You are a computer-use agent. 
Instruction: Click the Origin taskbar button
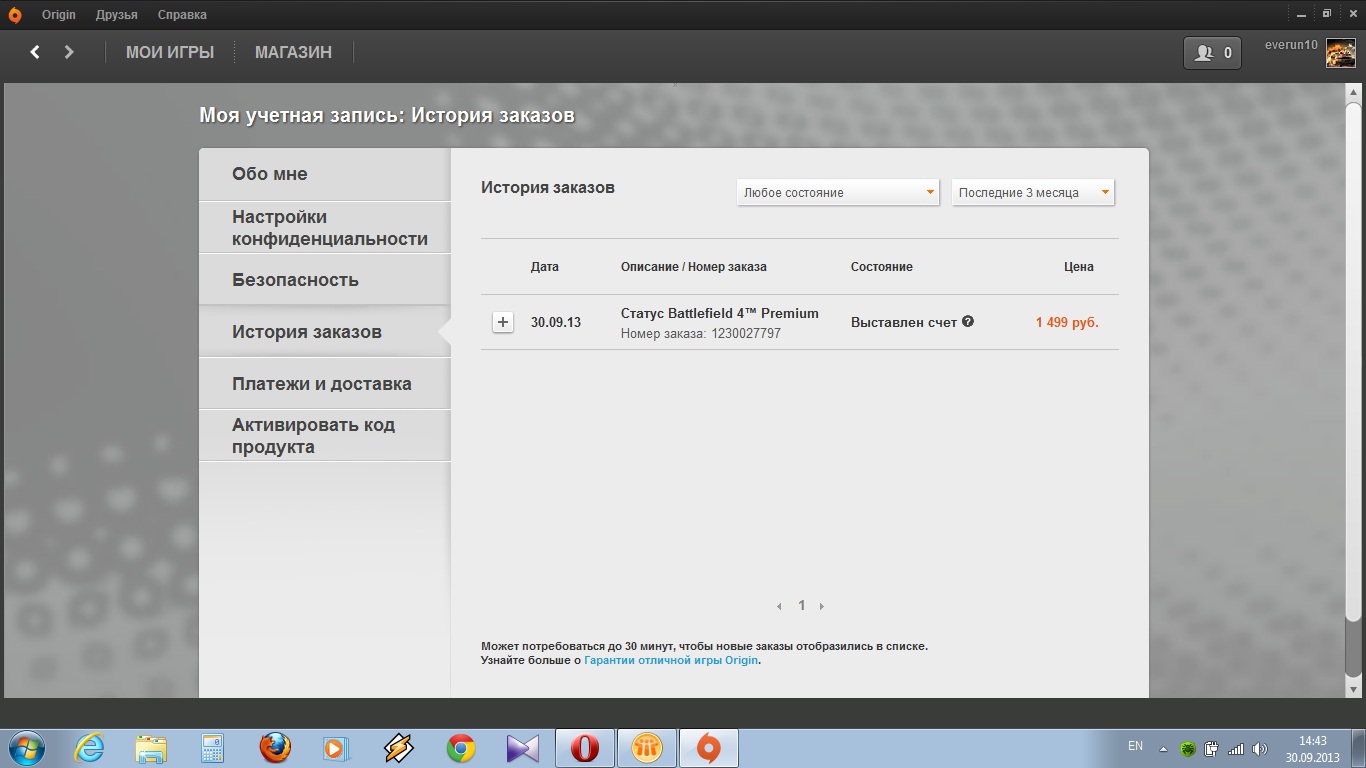click(x=708, y=748)
